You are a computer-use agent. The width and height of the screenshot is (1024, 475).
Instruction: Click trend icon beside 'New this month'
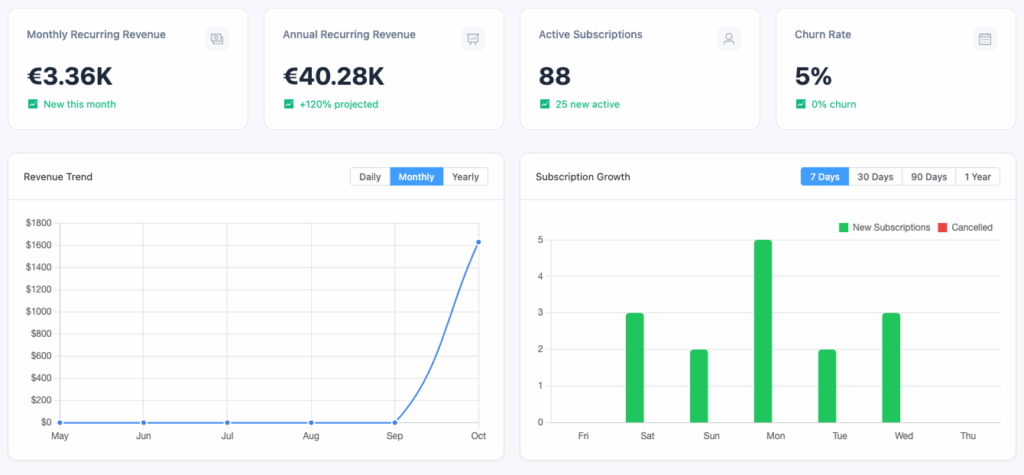(x=33, y=104)
